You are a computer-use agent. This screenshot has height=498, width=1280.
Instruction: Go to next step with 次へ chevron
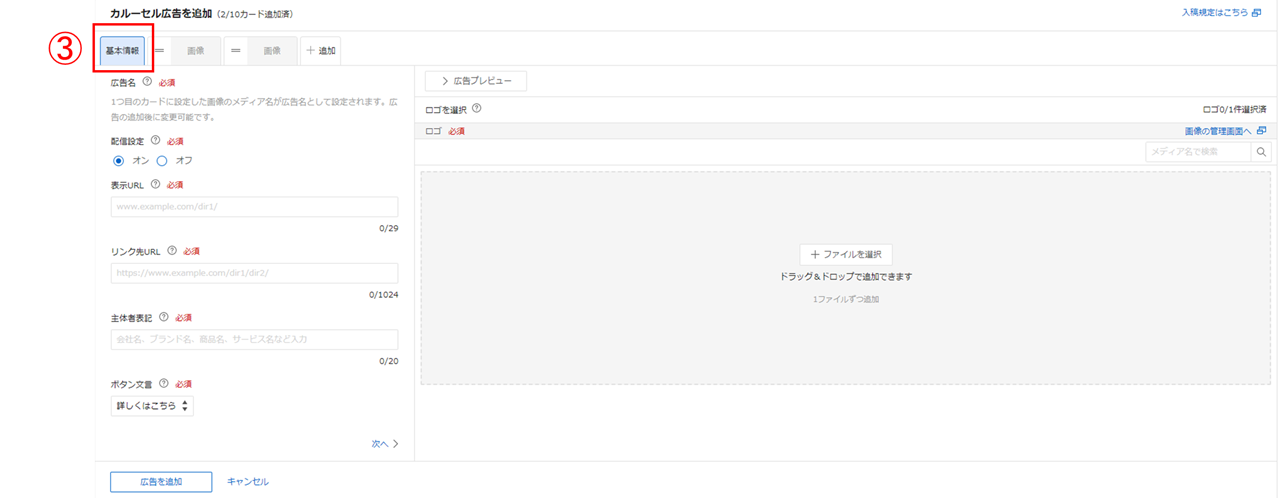pyautogui.click(x=385, y=444)
